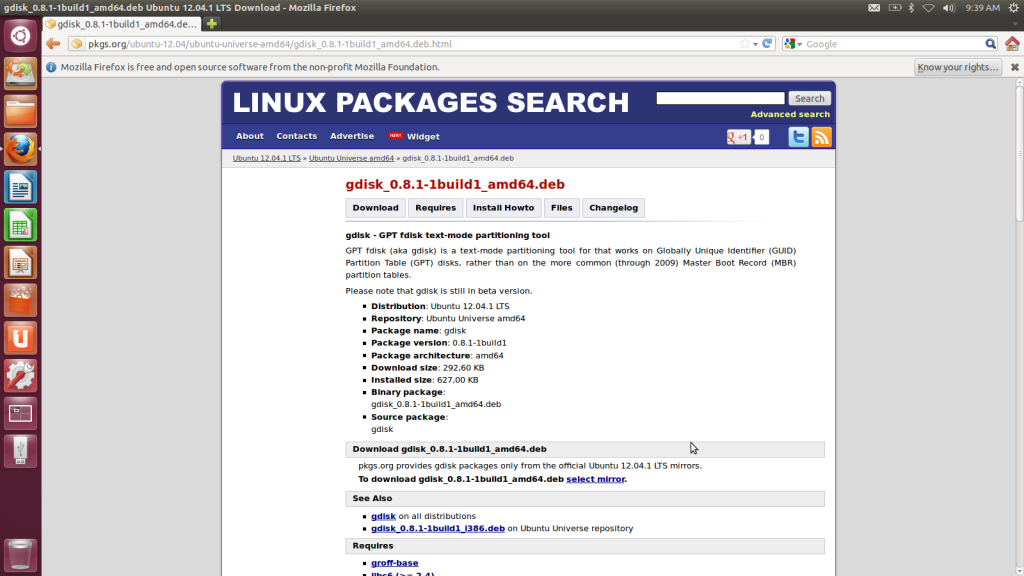Open the groff-base requirement link
This screenshot has height=576, width=1024.
[394, 563]
